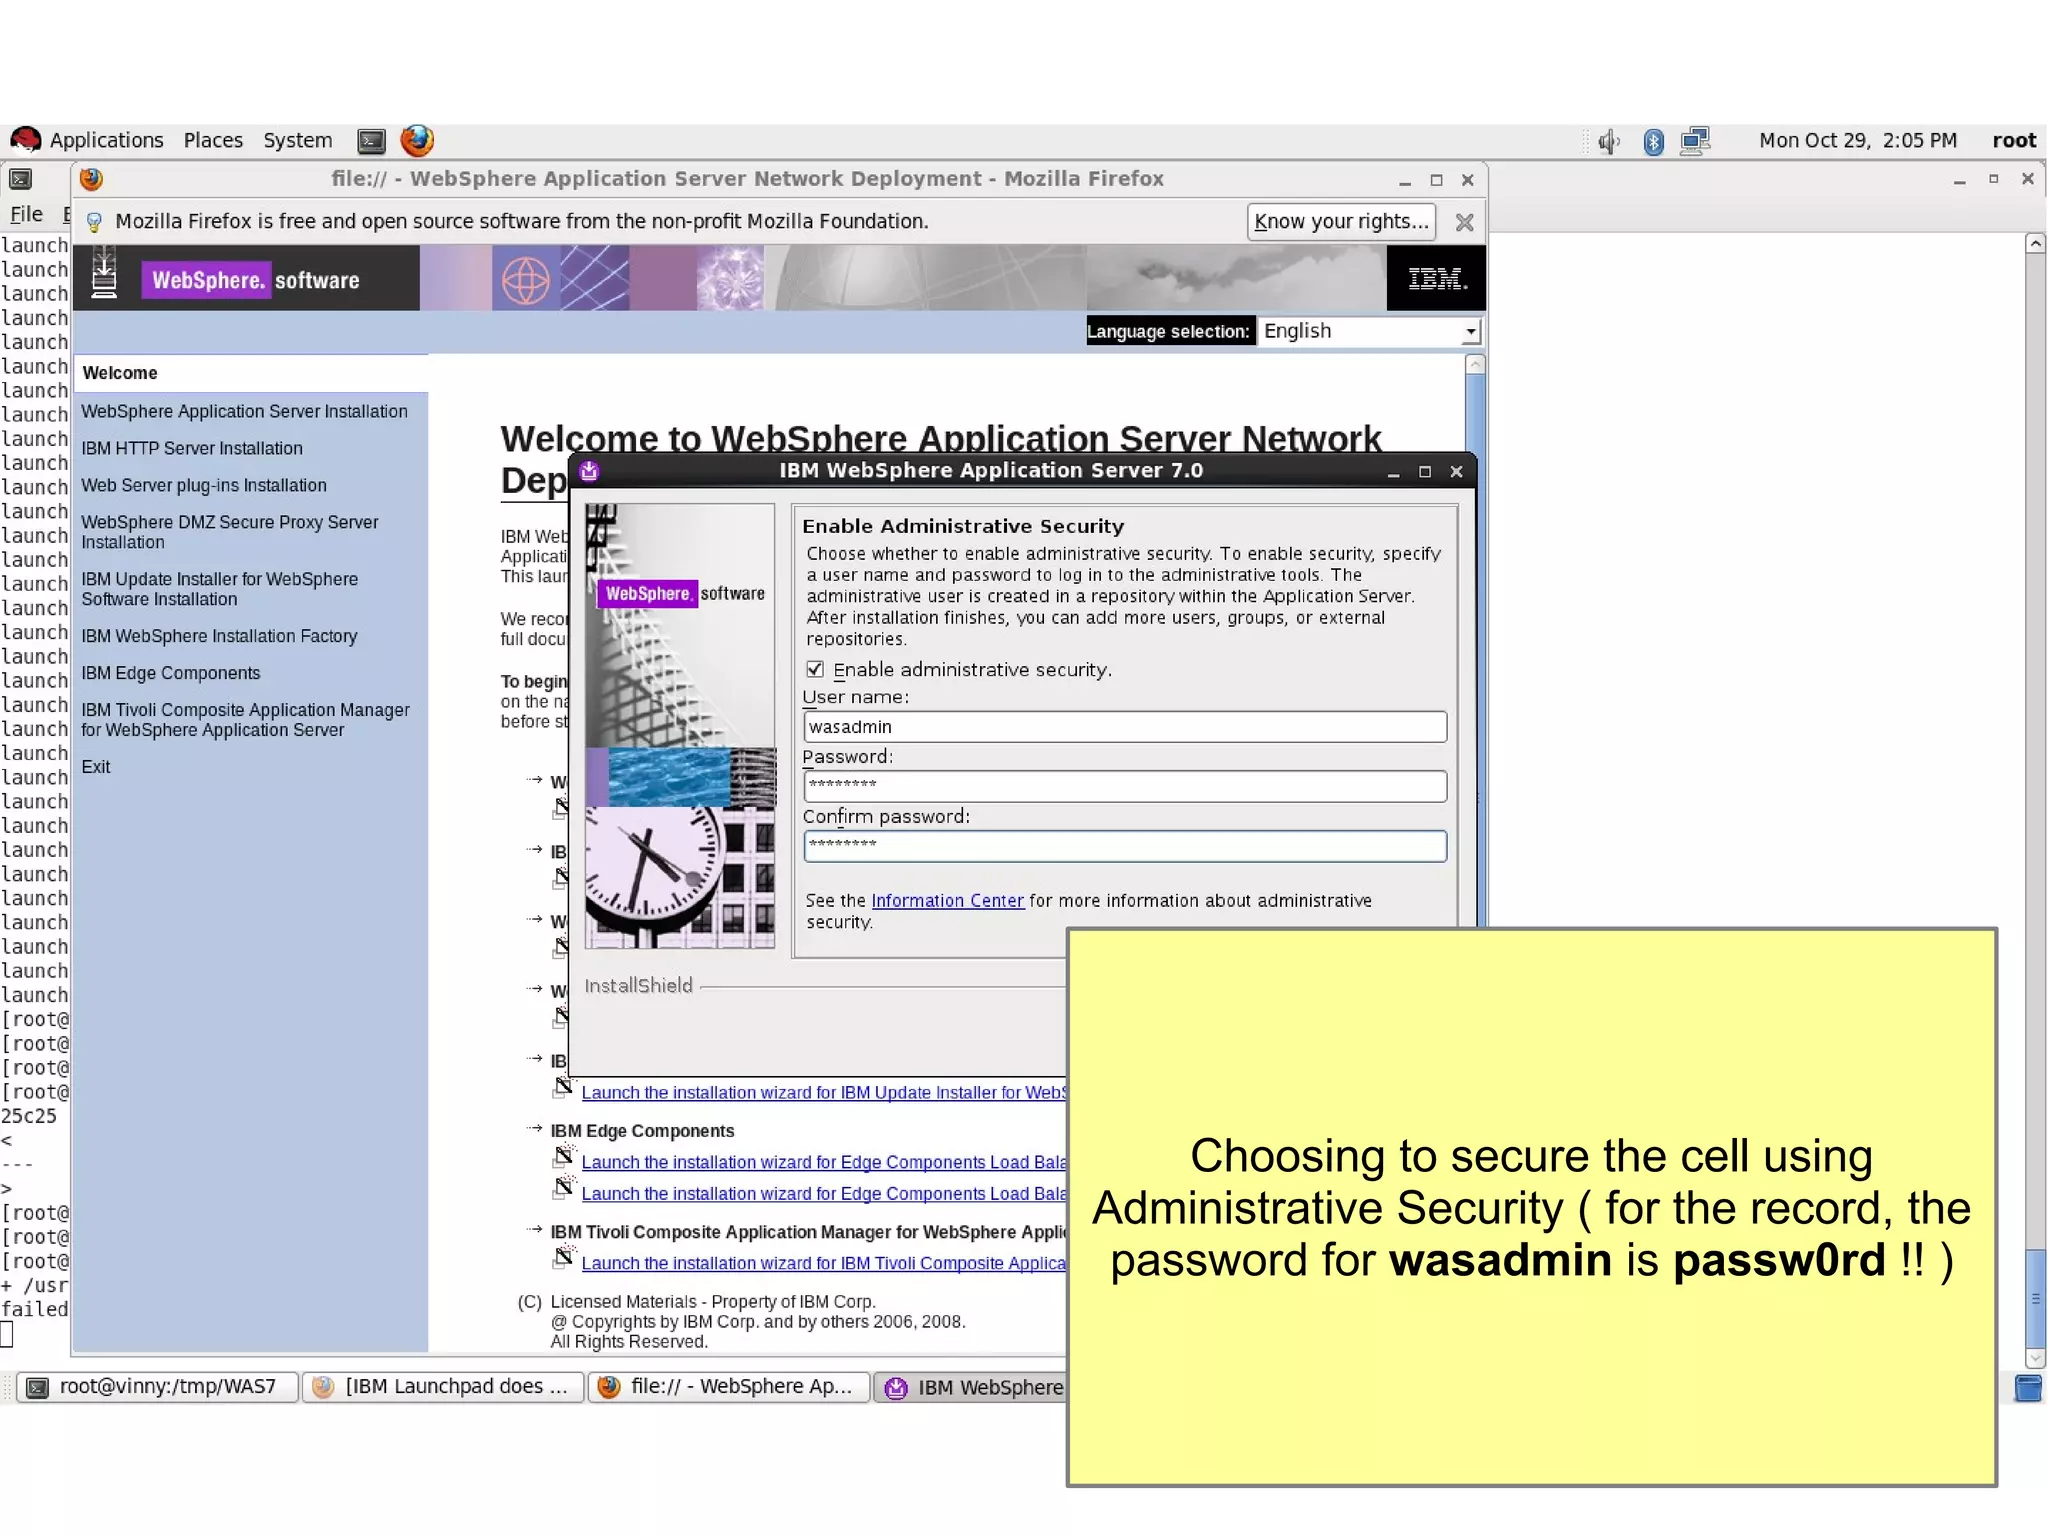
Task: Open the System menu
Action: click(x=297, y=140)
